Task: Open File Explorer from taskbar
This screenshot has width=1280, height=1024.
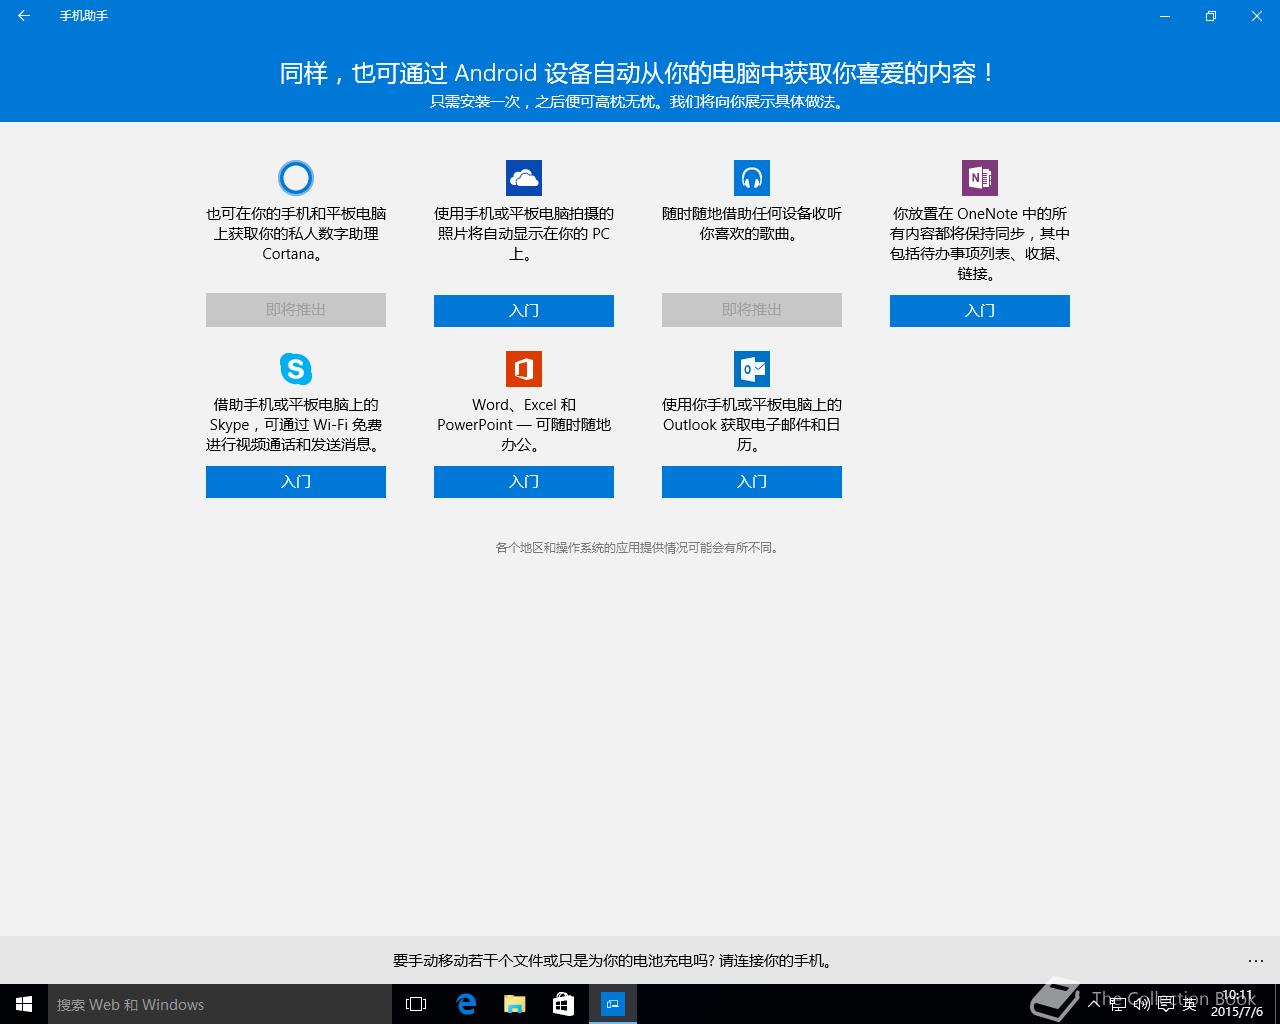Action: (515, 1004)
